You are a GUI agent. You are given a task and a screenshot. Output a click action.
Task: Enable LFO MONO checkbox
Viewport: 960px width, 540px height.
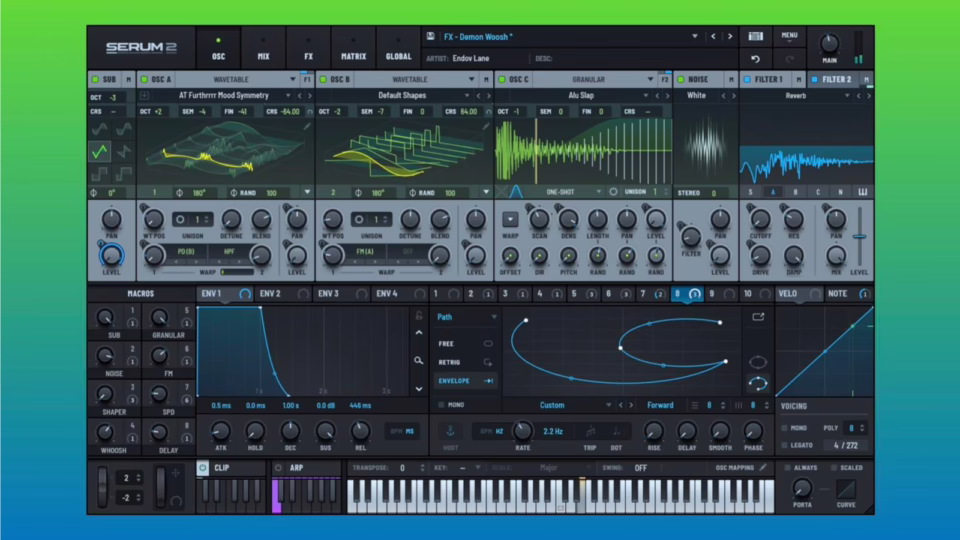point(441,405)
